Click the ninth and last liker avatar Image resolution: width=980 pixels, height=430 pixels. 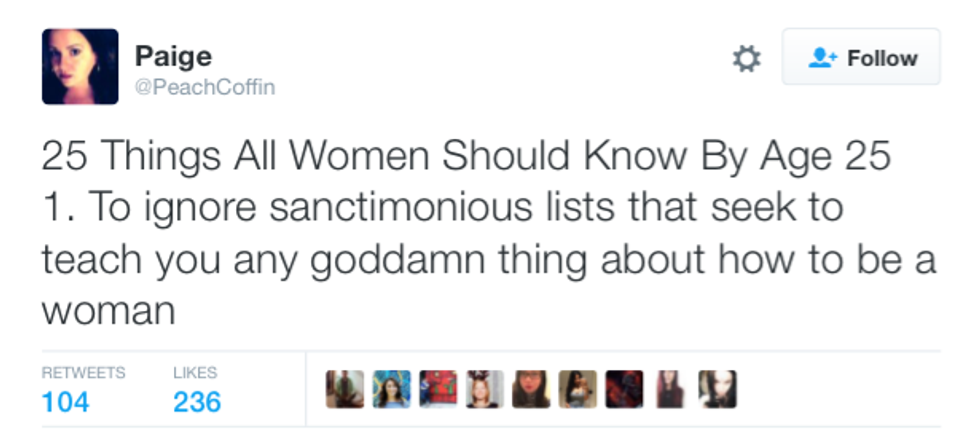pyautogui.click(x=717, y=389)
